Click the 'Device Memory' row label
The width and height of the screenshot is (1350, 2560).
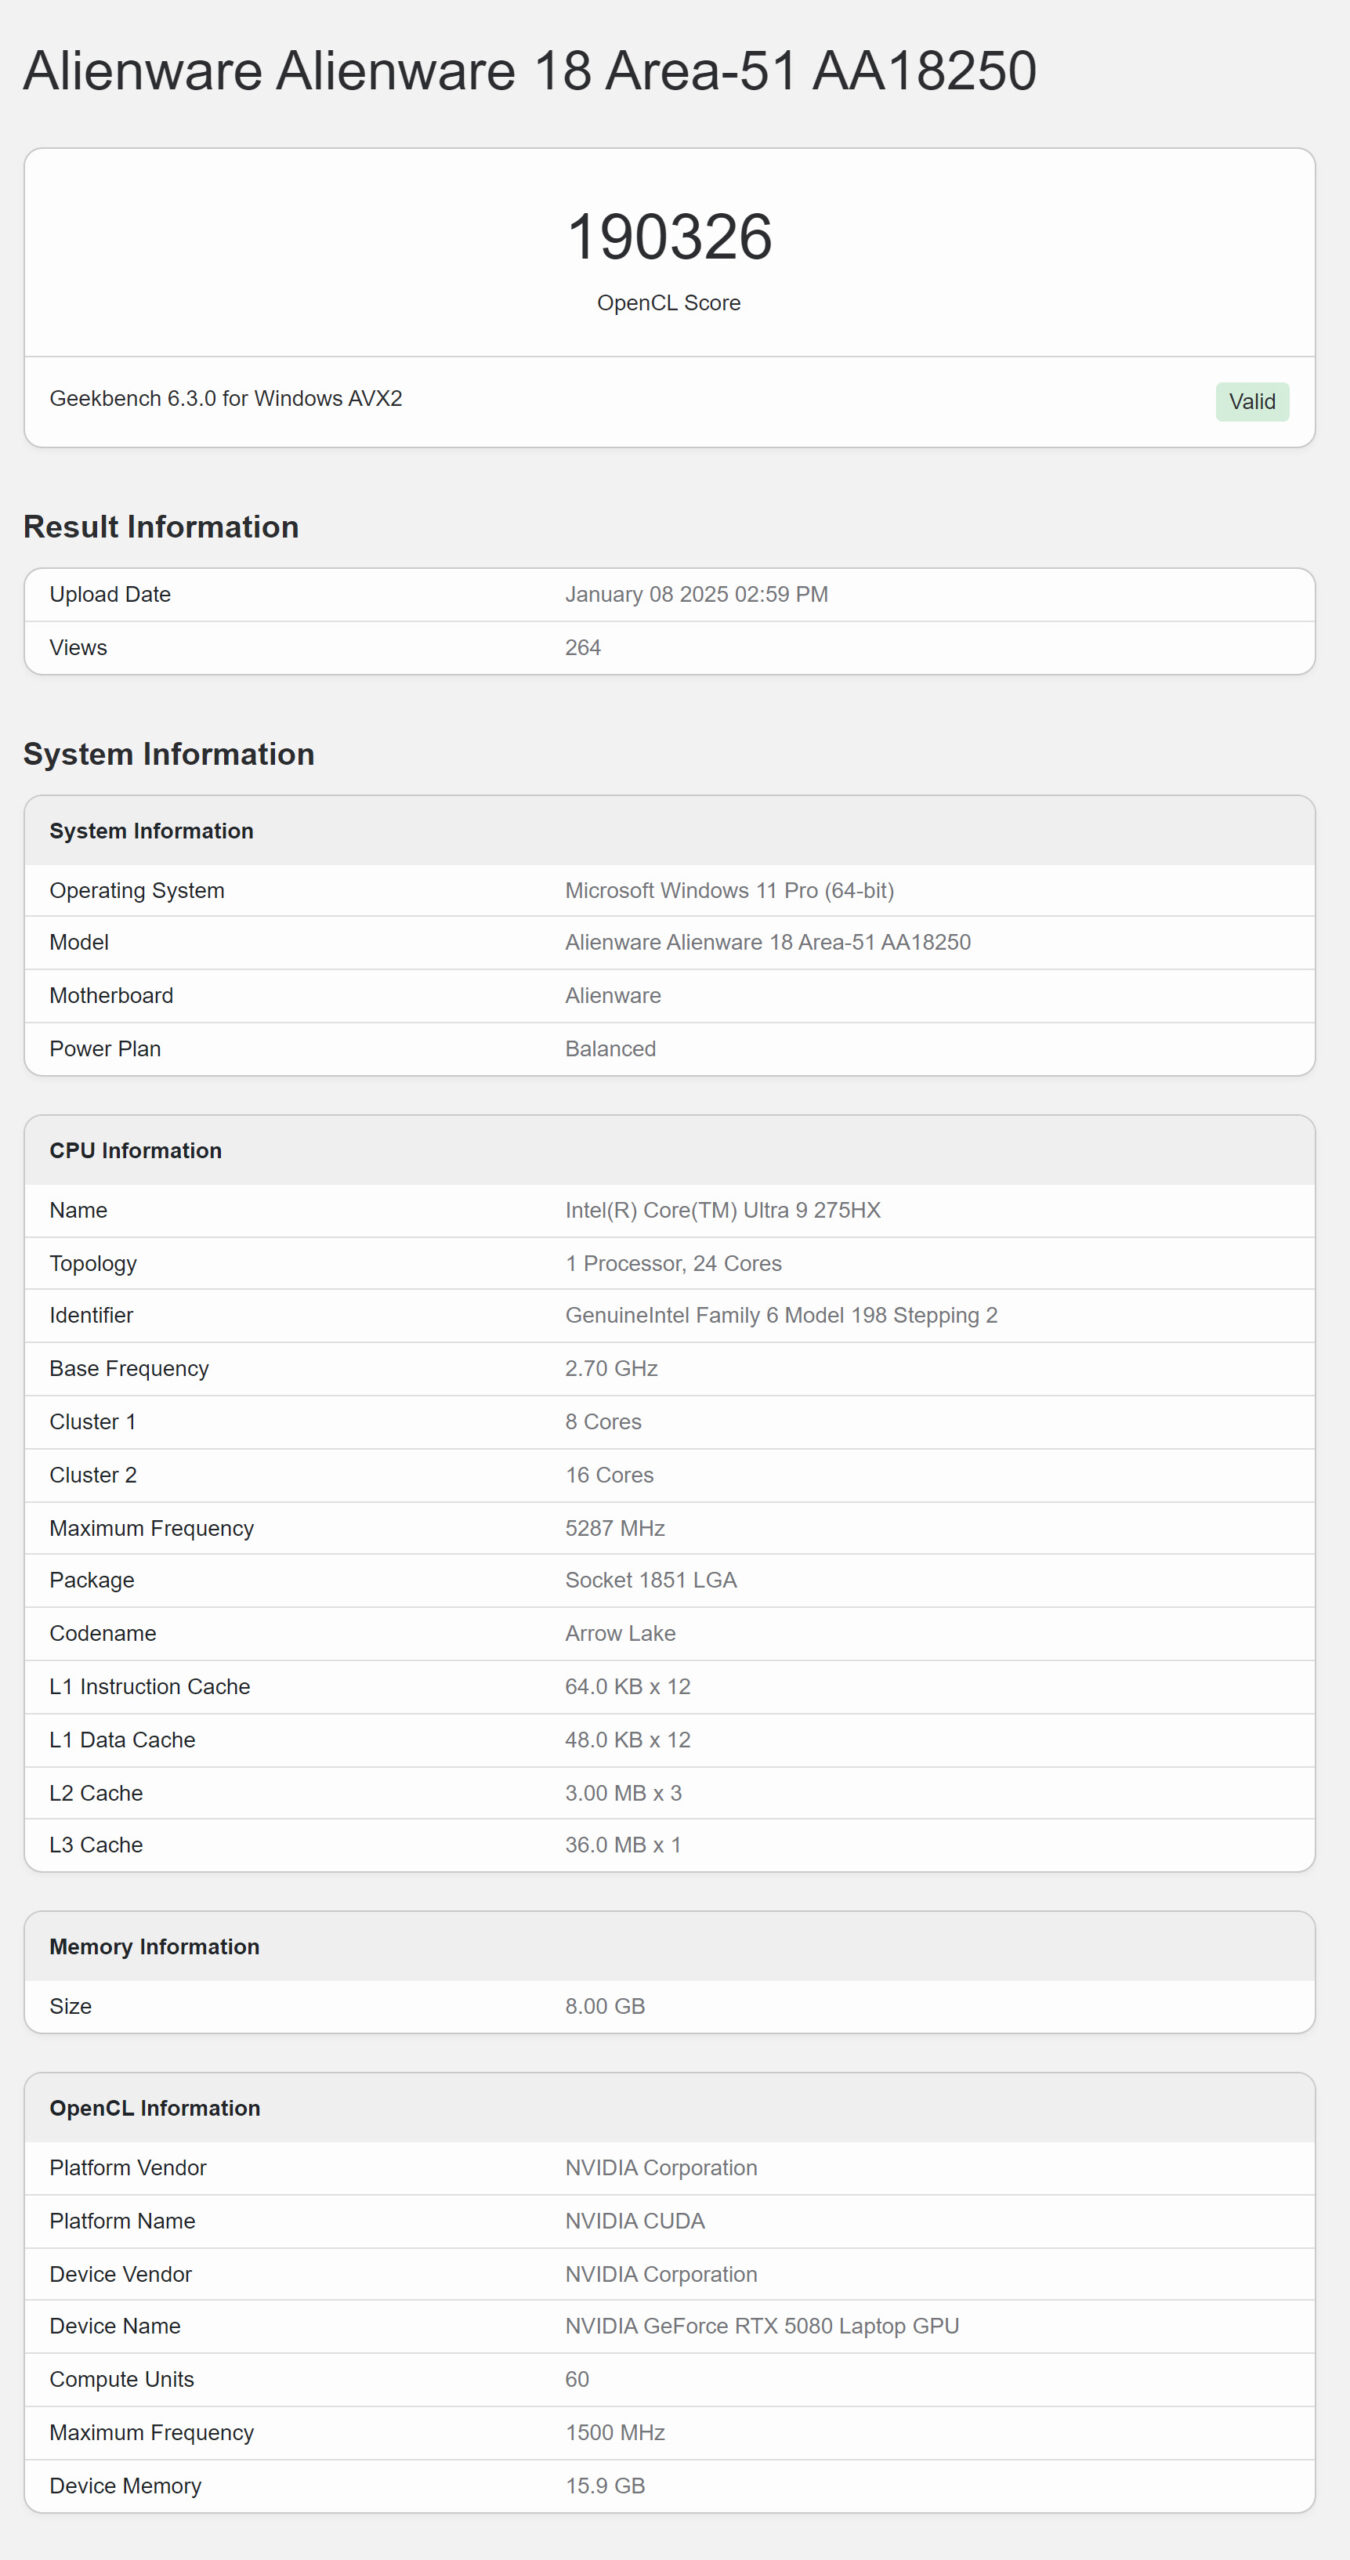tap(126, 2486)
